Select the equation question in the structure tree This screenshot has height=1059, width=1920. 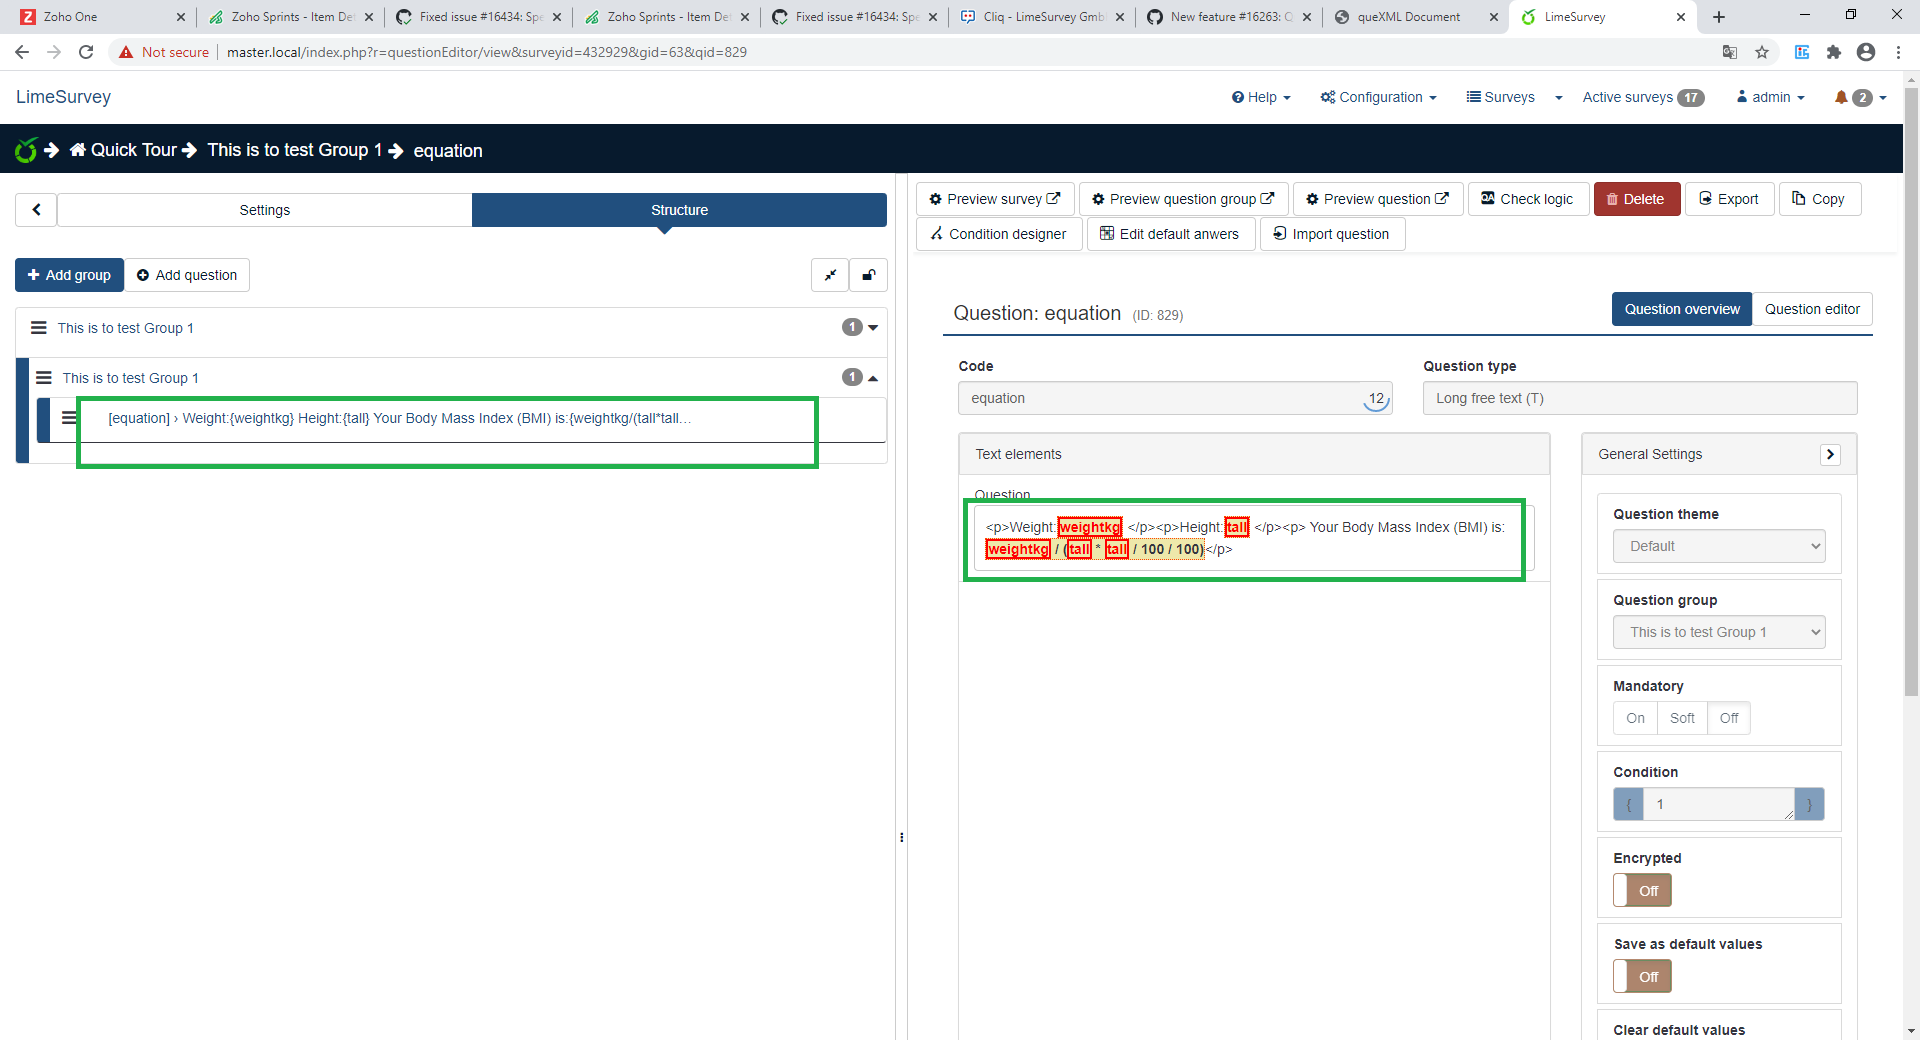tap(399, 418)
